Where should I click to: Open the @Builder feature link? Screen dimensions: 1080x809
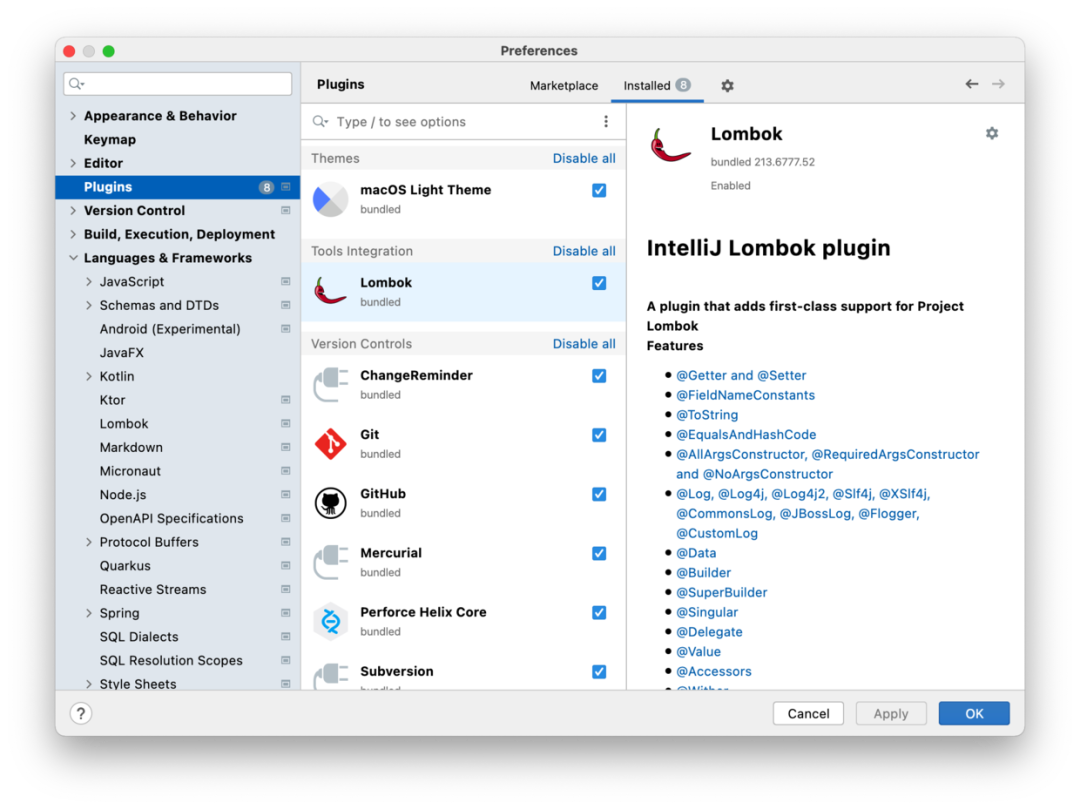[x=703, y=573]
